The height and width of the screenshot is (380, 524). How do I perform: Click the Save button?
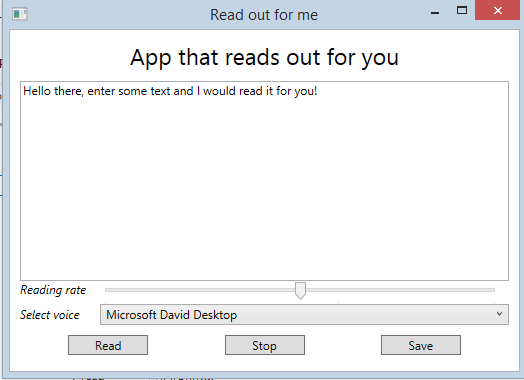pyautogui.click(x=421, y=345)
